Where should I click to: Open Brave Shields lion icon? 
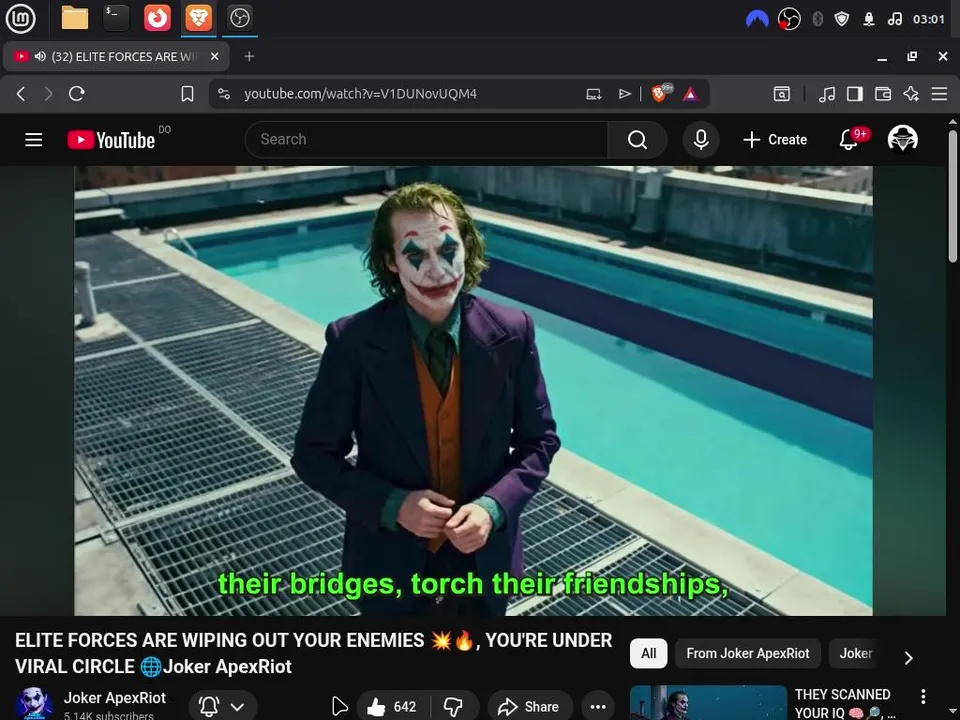pyautogui.click(x=661, y=93)
